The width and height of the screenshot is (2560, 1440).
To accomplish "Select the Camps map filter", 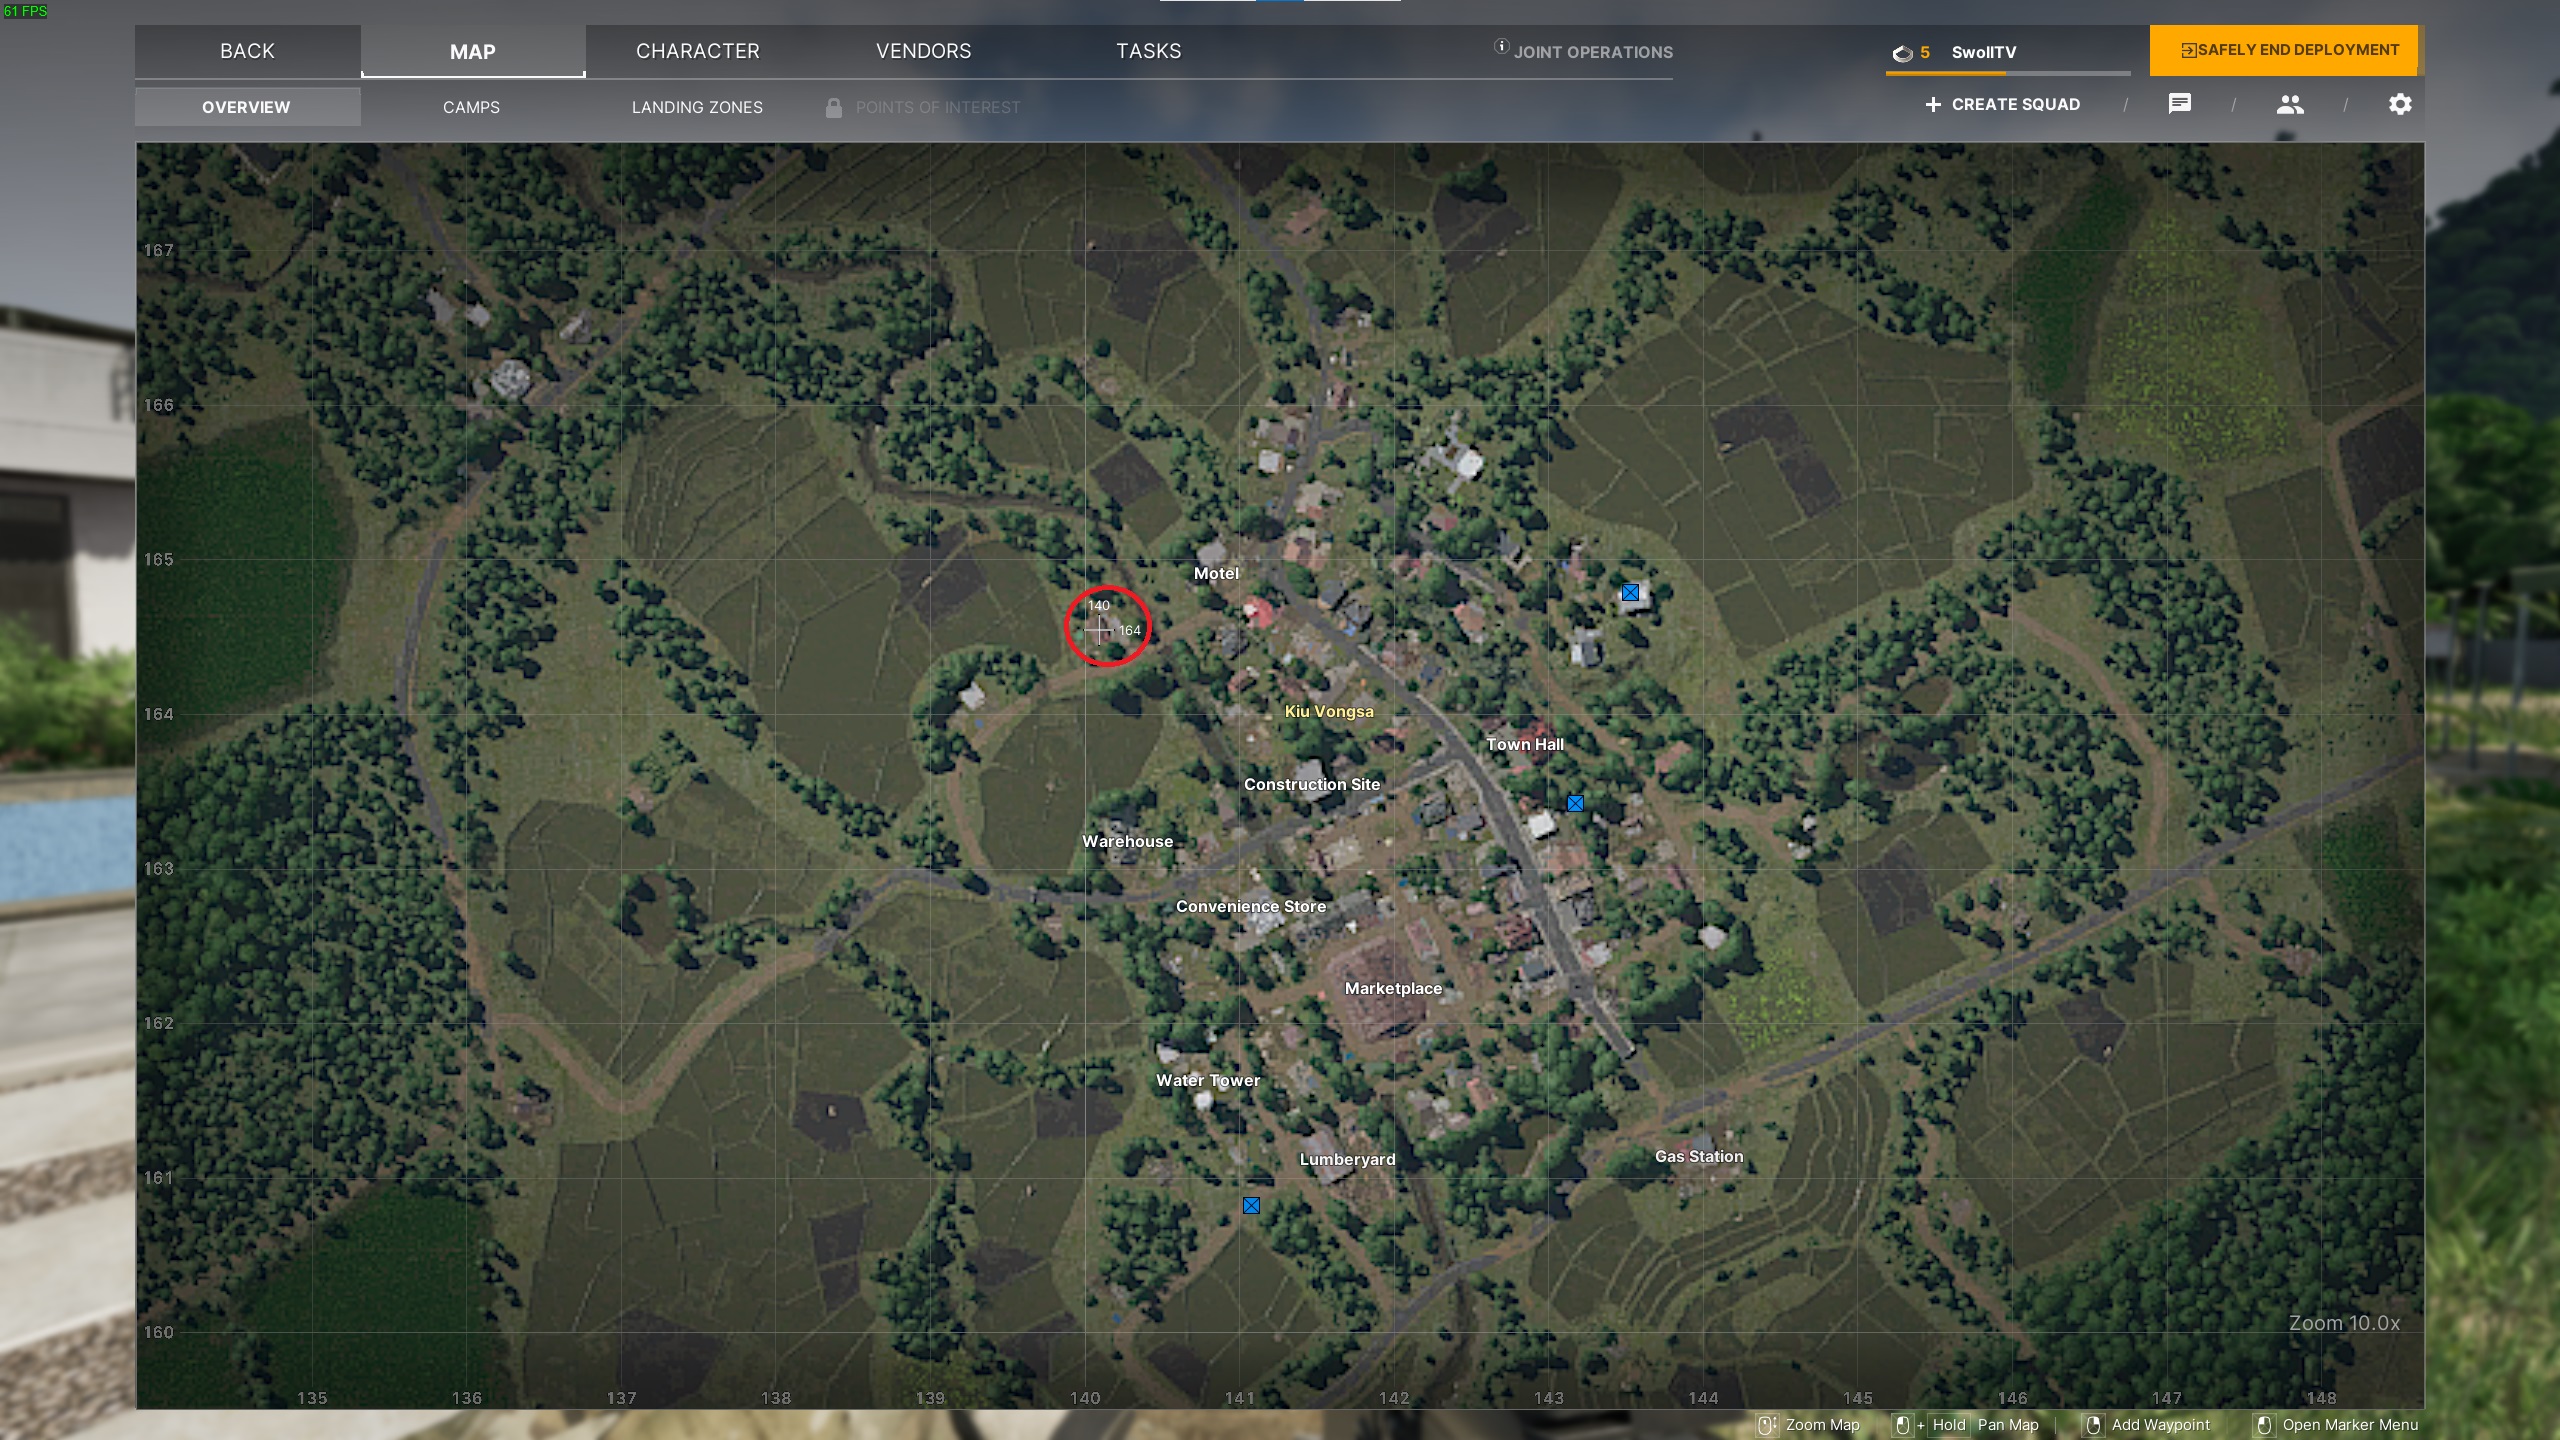I will click(471, 107).
